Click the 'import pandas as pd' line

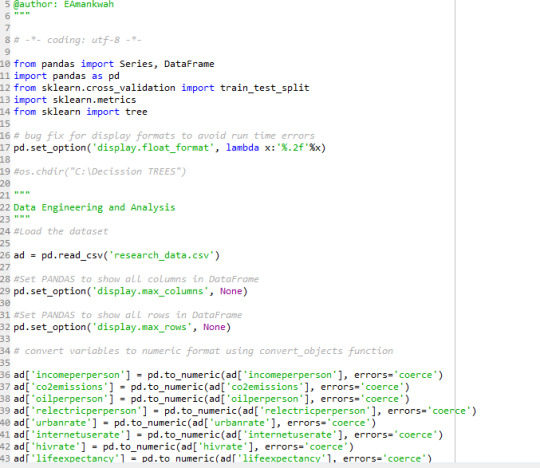[66, 76]
